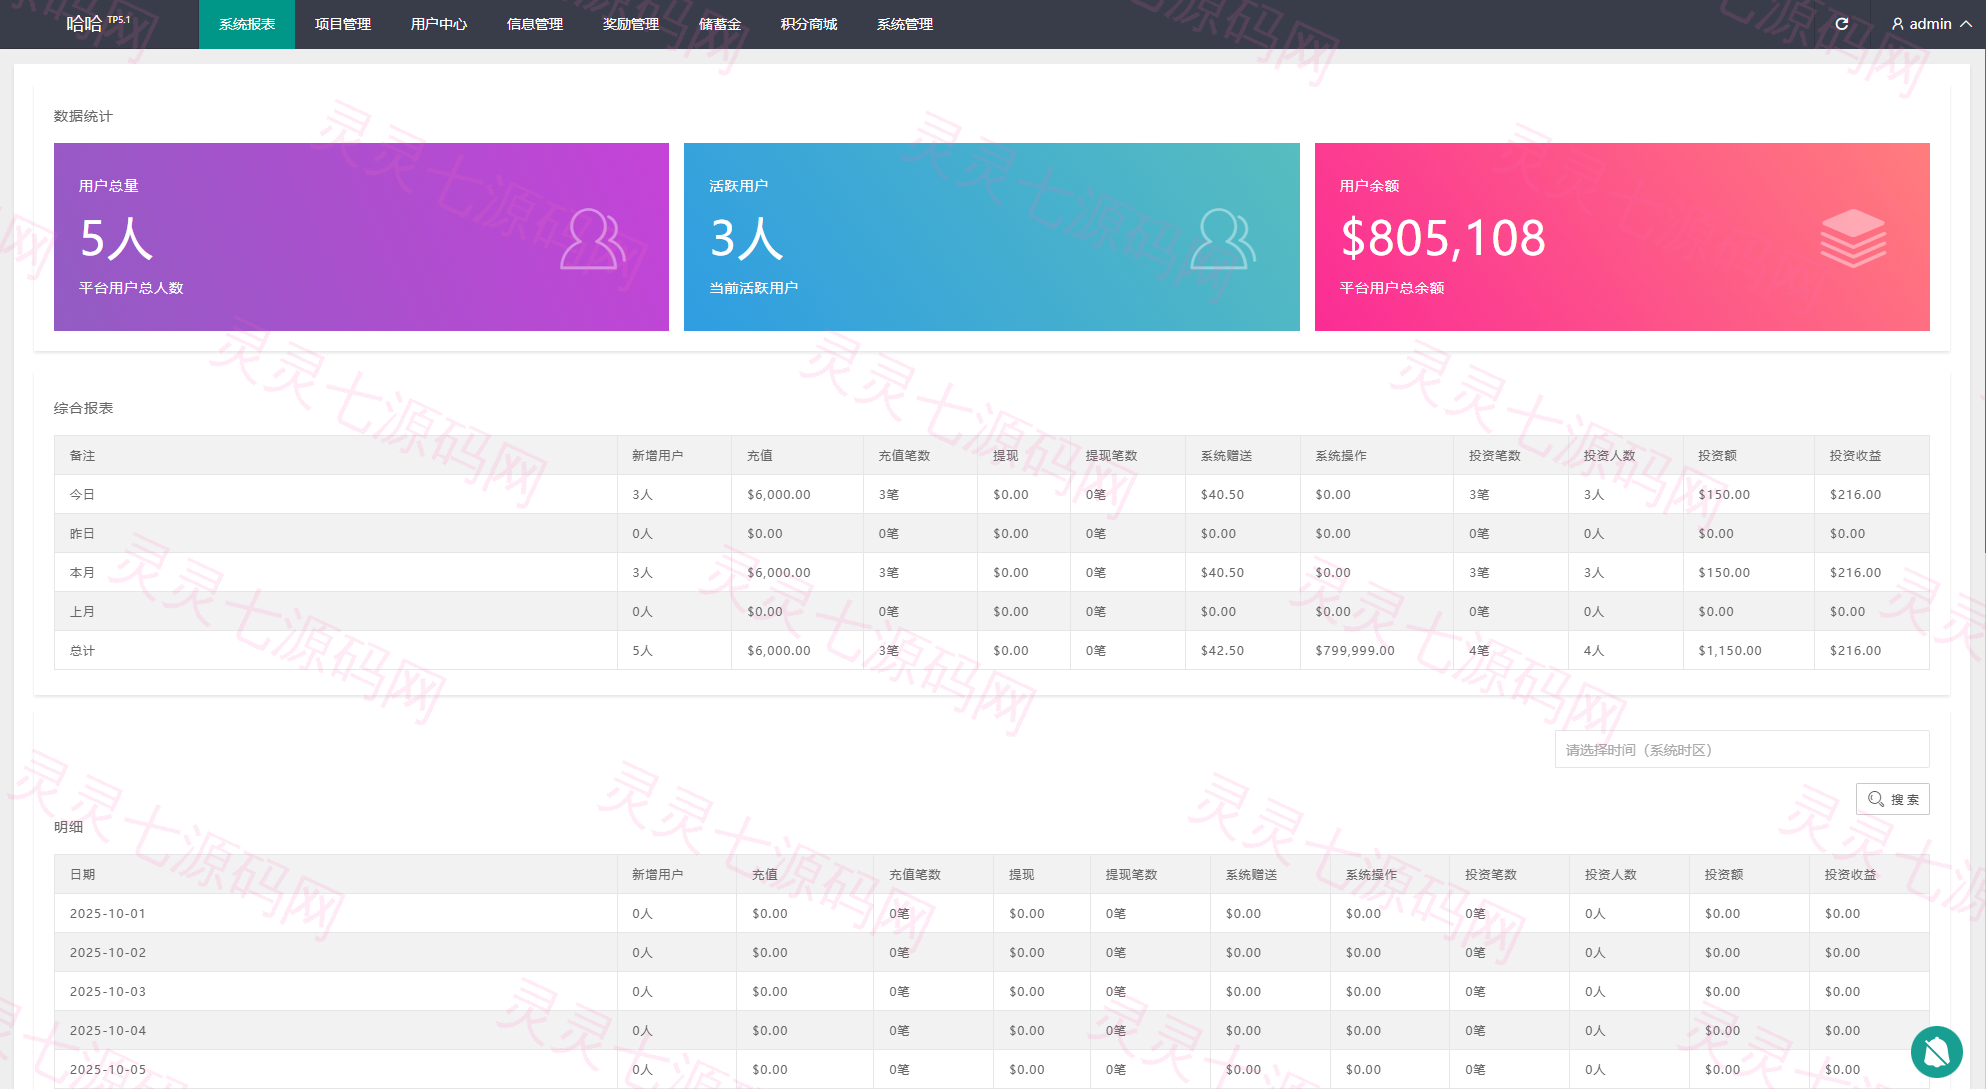Click the 5人 total users value
The width and height of the screenshot is (1986, 1089).
click(x=116, y=239)
